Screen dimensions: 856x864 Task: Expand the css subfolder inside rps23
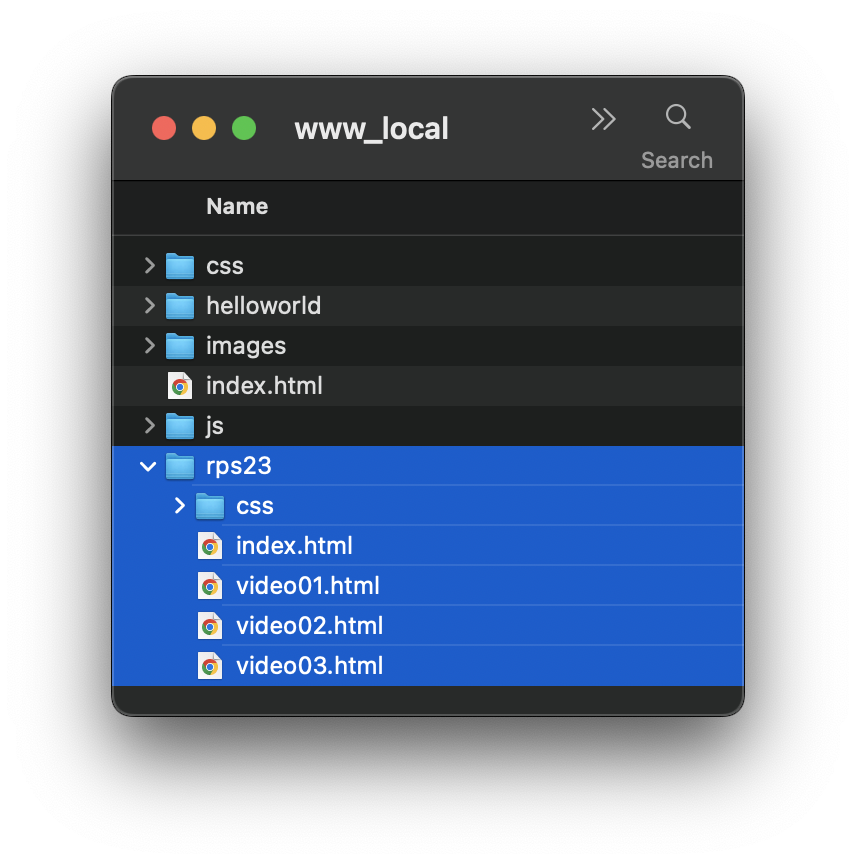180,506
